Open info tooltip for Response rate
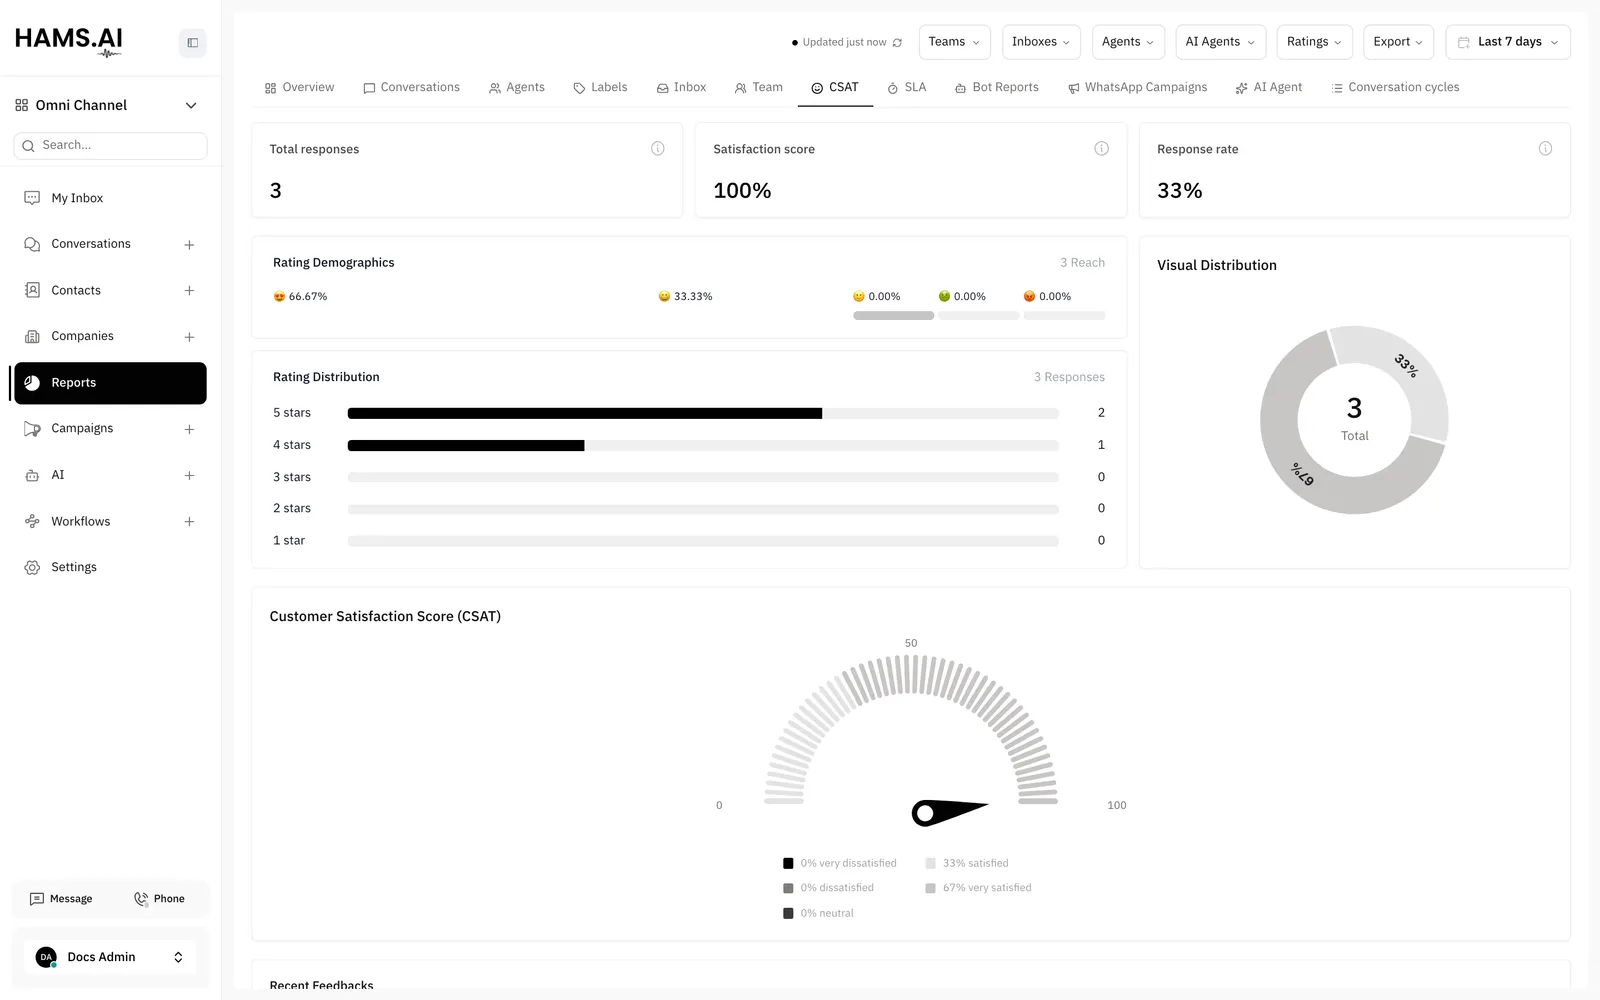The width and height of the screenshot is (1600, 1000). [x=1545, y=149]
